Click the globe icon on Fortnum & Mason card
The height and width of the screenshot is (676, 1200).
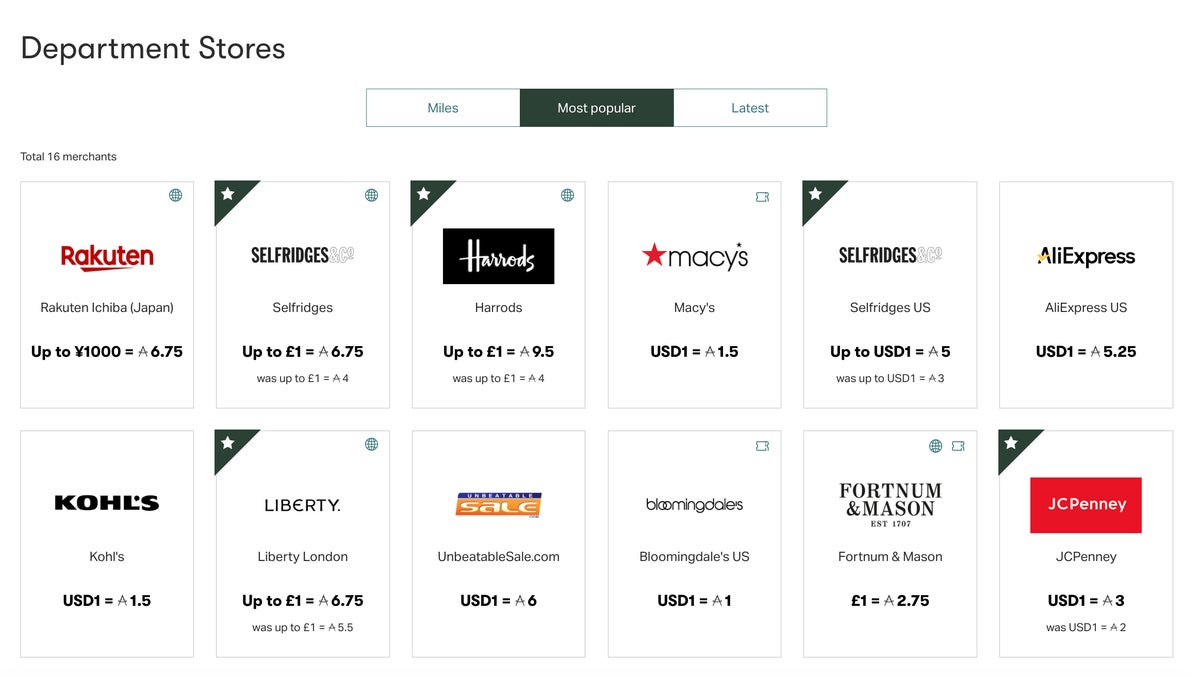936,446
